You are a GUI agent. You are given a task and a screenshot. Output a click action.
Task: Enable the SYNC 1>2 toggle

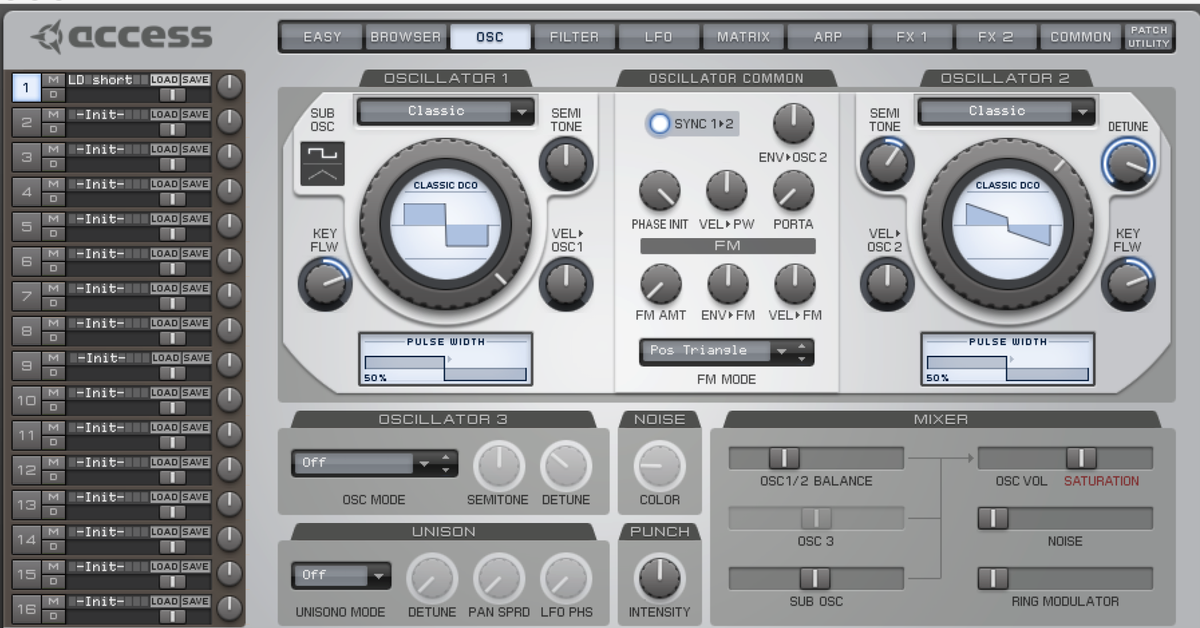[x=659, y=124]
